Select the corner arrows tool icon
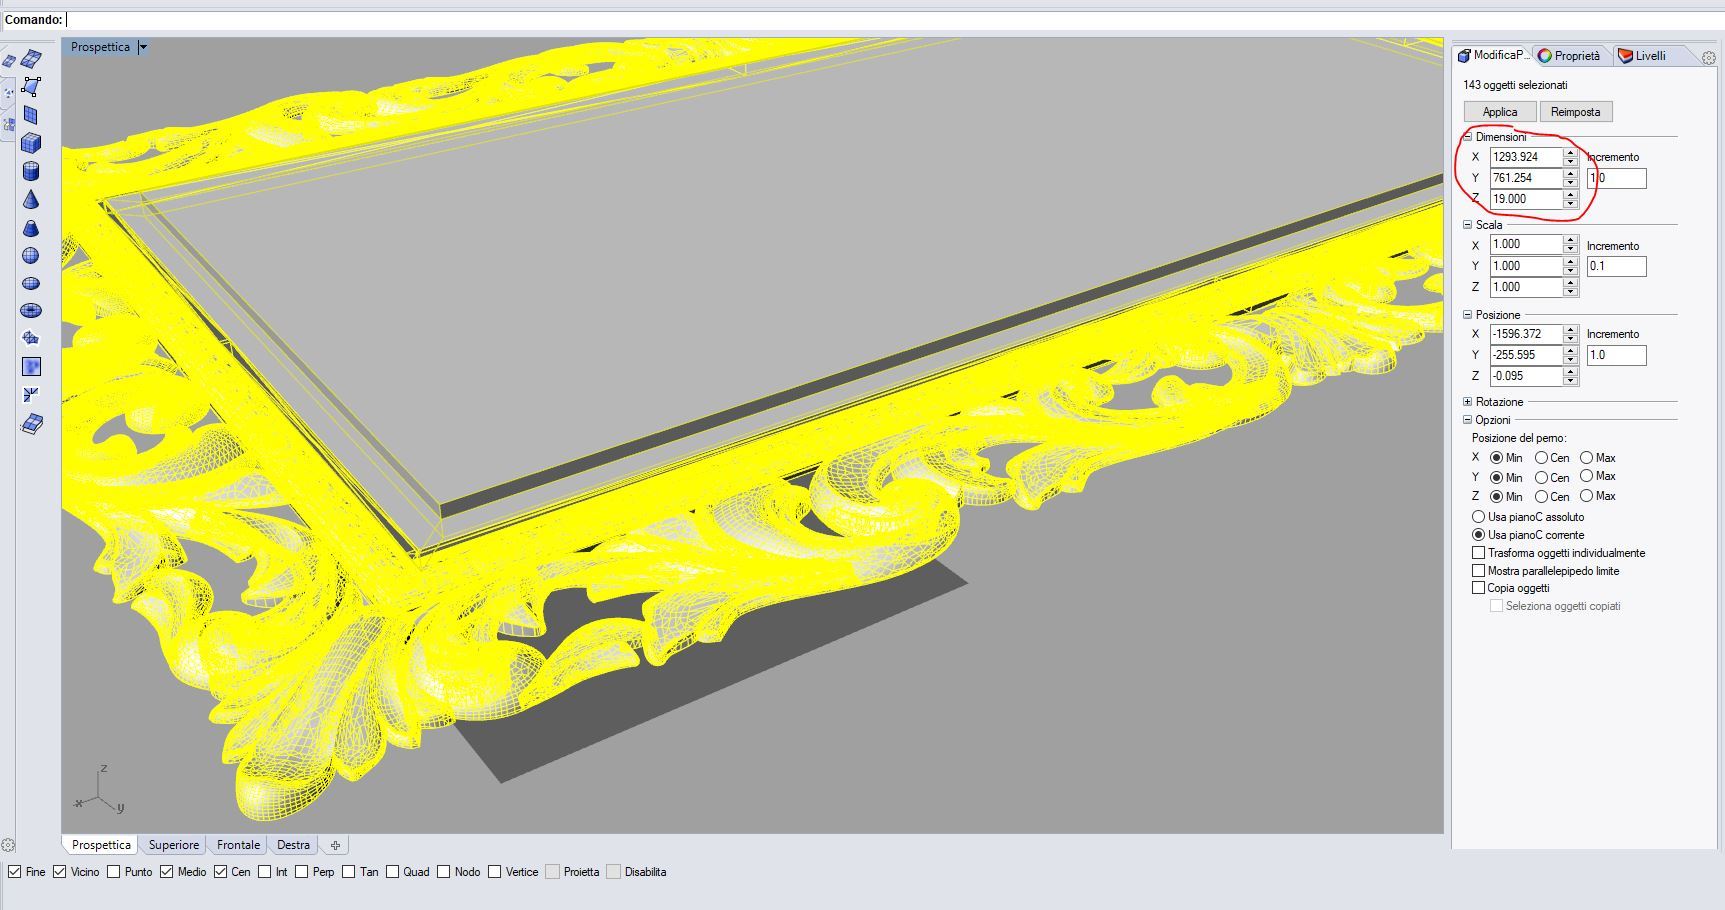This screenshot has width=1725, height=910. [31, 395]
